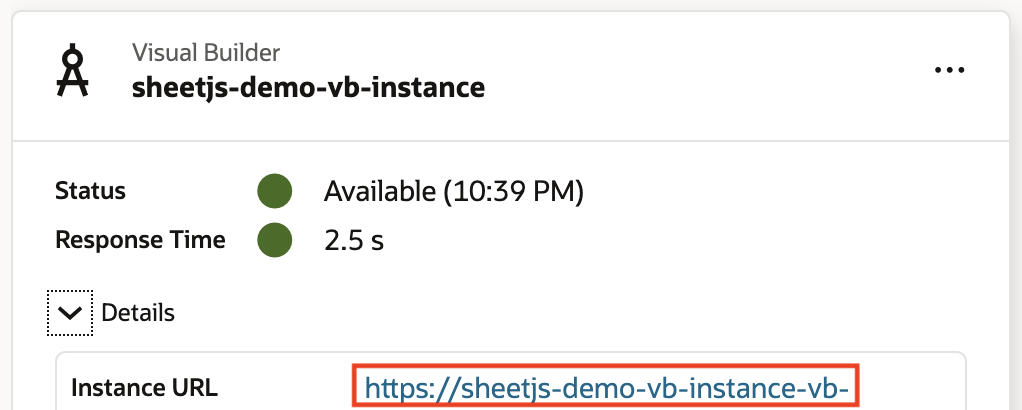Select the Visual Builder service label
Viewport: 1022px width, 410px height.
click(x=206, y=52)
